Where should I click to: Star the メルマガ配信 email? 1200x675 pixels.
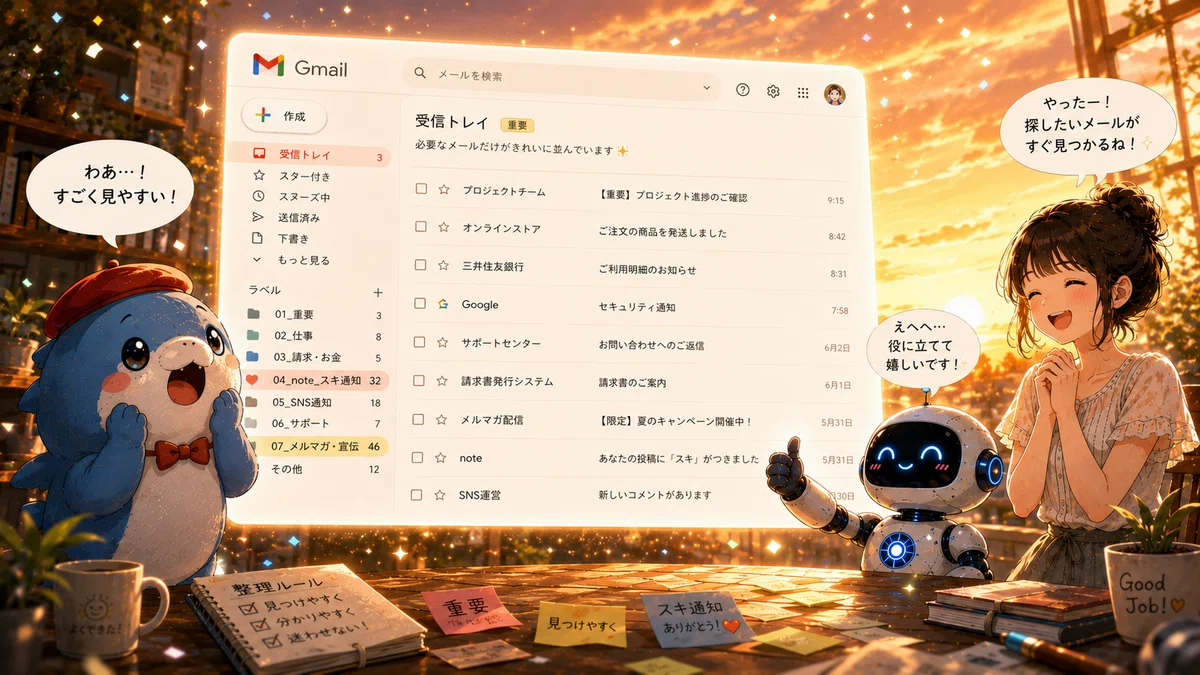442,419
